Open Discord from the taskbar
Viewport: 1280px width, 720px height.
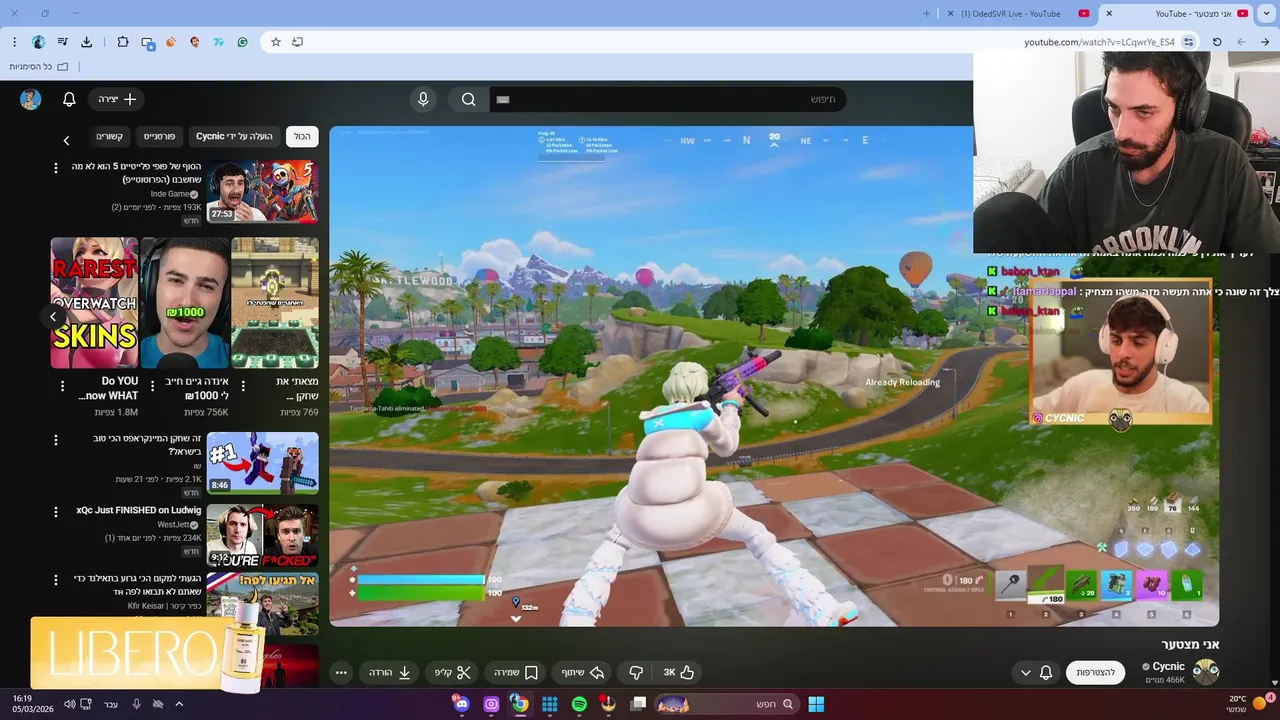(461, 704)
